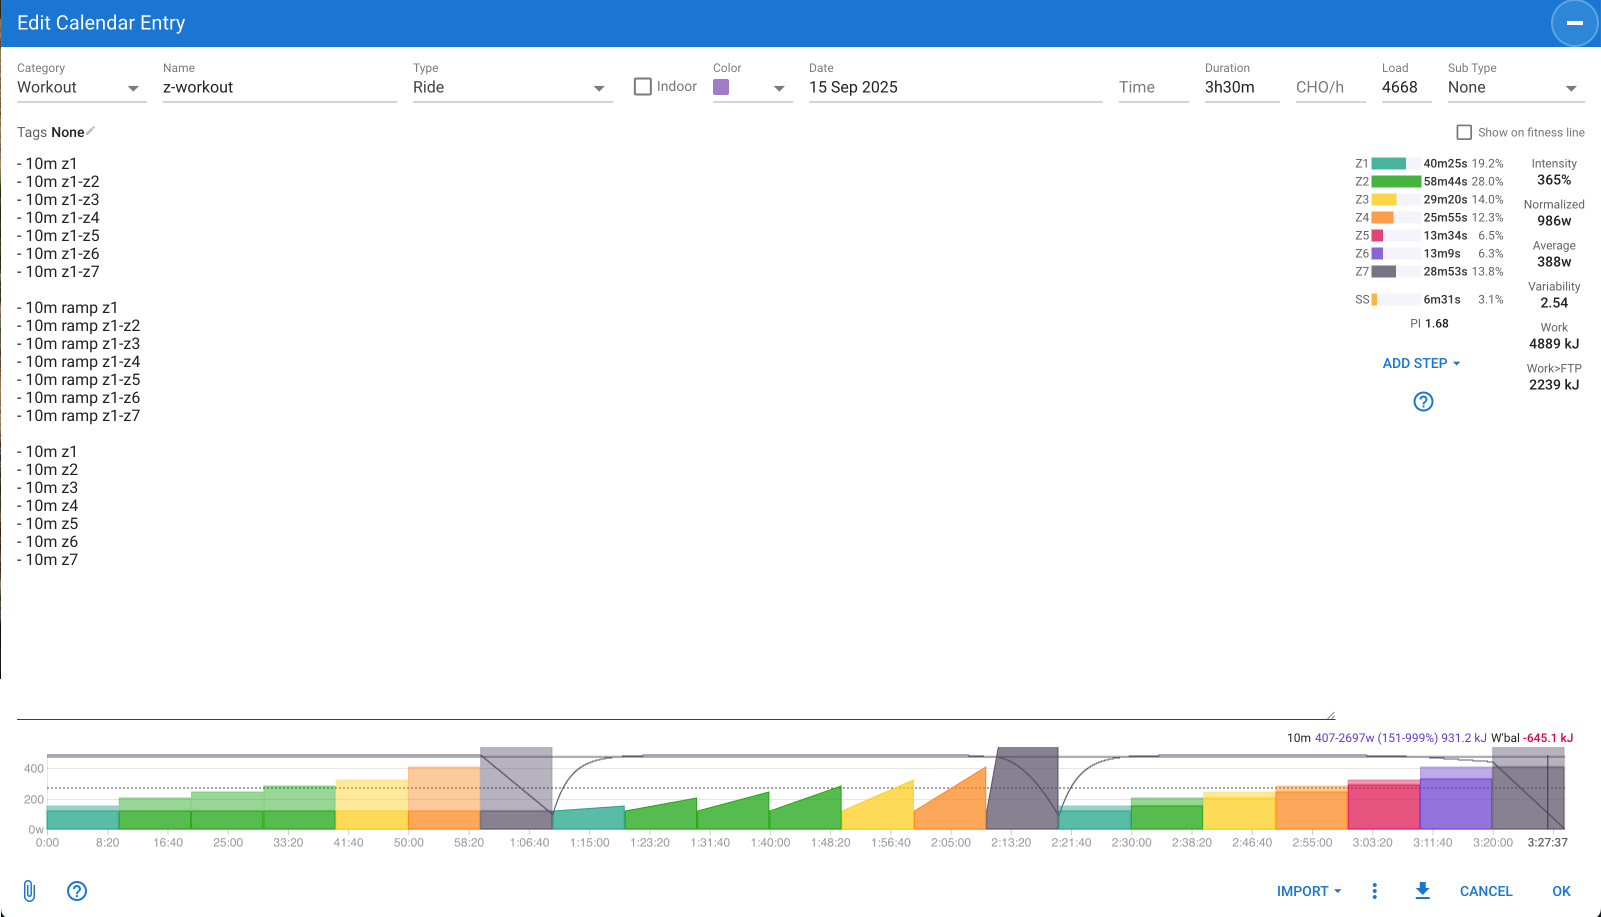Click the Date field showing 15 Sep 2025
The height and width of the screenshot is (917, 1601).
pos(954,88)
